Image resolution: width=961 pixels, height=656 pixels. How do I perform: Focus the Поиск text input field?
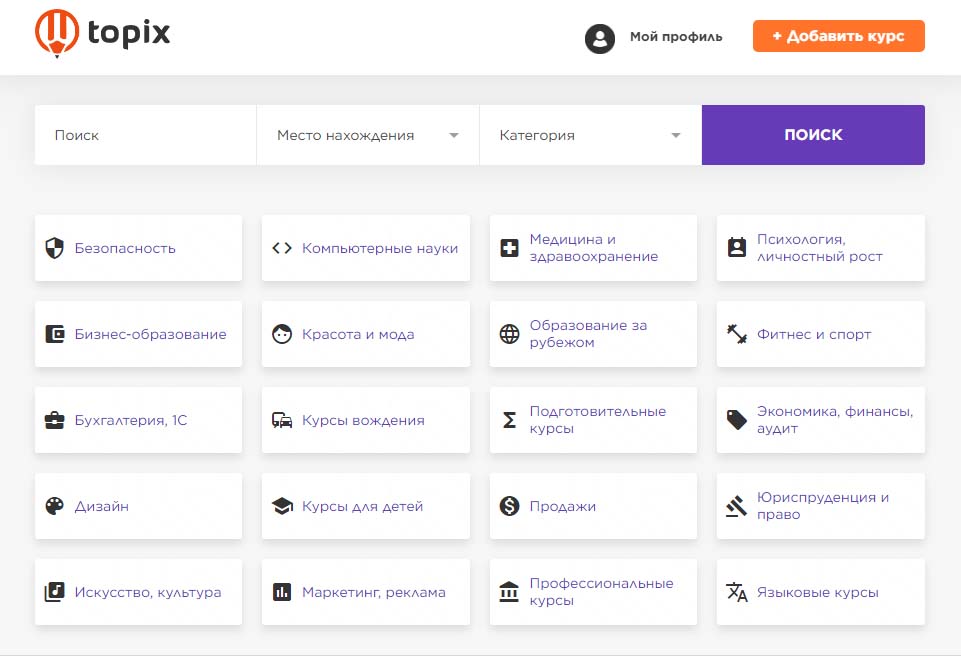[x=145, y=135]
